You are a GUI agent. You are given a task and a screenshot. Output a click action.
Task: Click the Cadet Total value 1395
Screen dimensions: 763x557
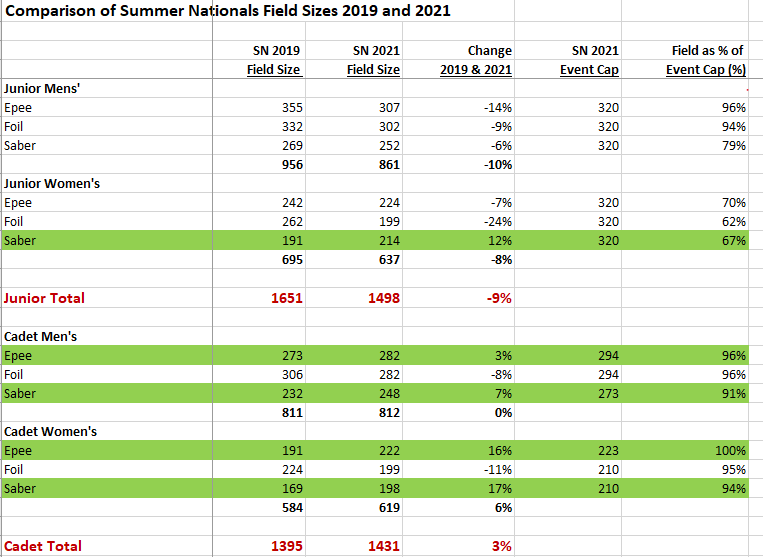click(287, 546)
